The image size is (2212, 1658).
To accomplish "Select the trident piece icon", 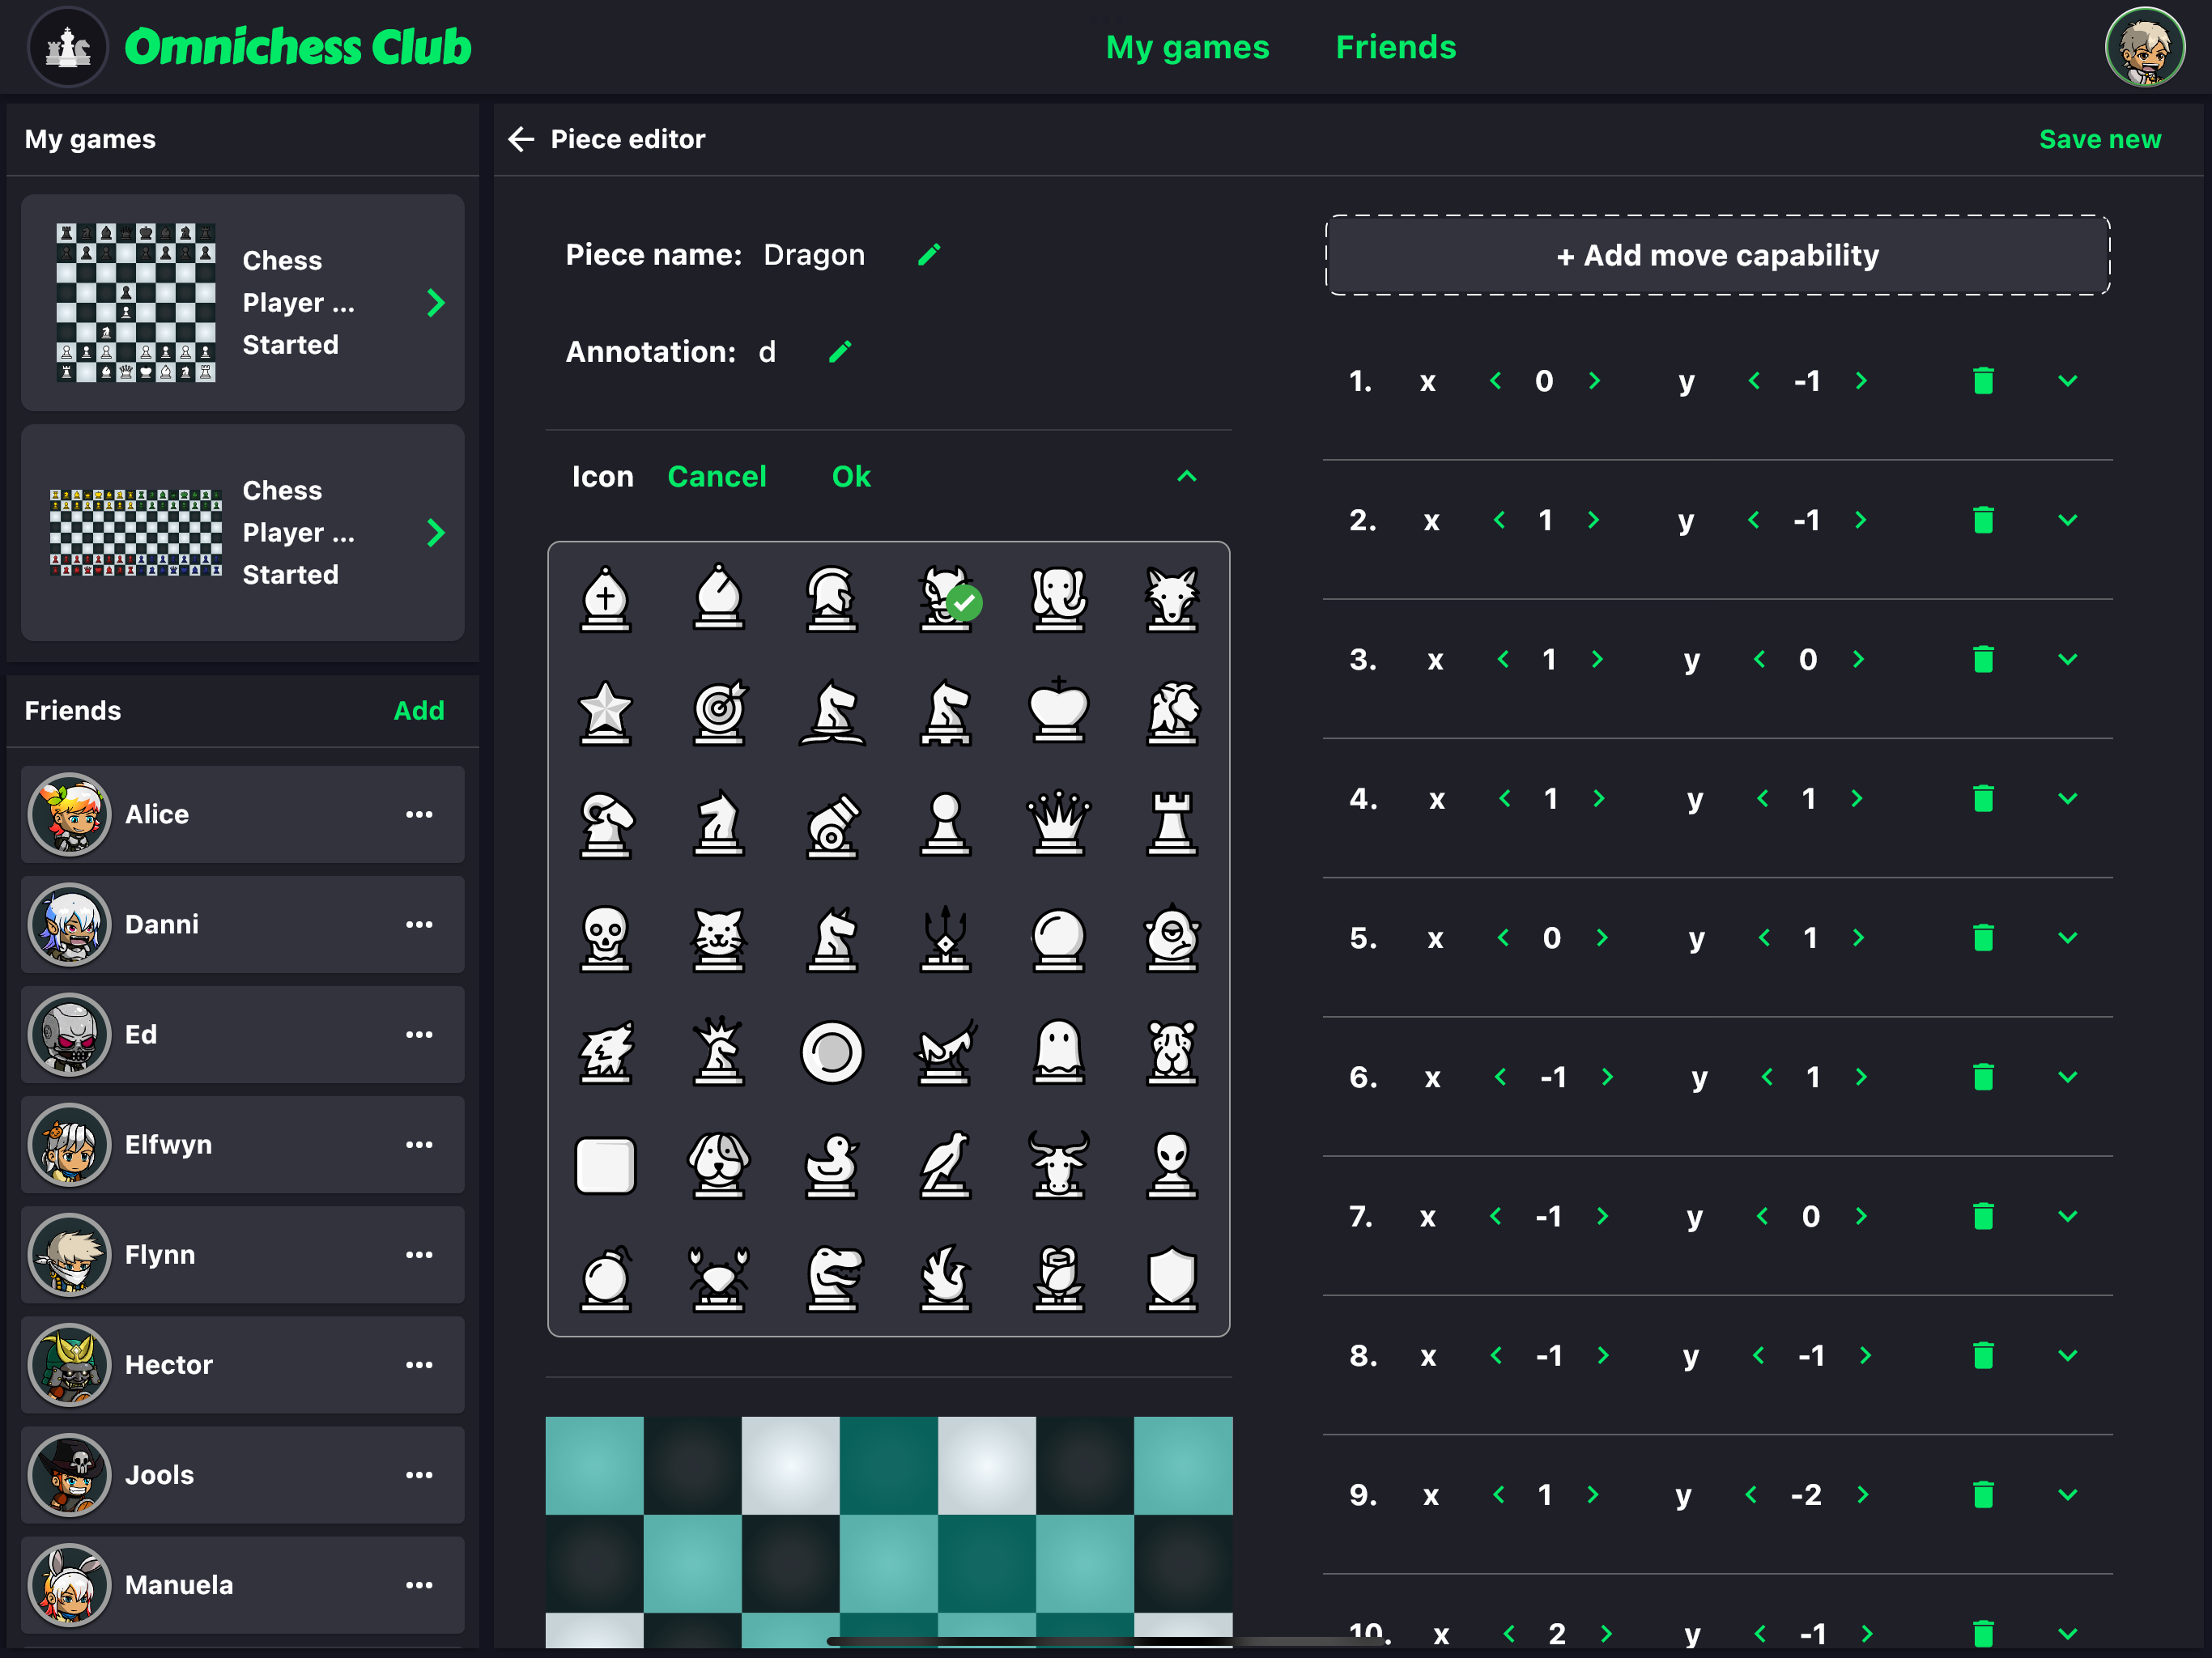I will pos(945,938).
